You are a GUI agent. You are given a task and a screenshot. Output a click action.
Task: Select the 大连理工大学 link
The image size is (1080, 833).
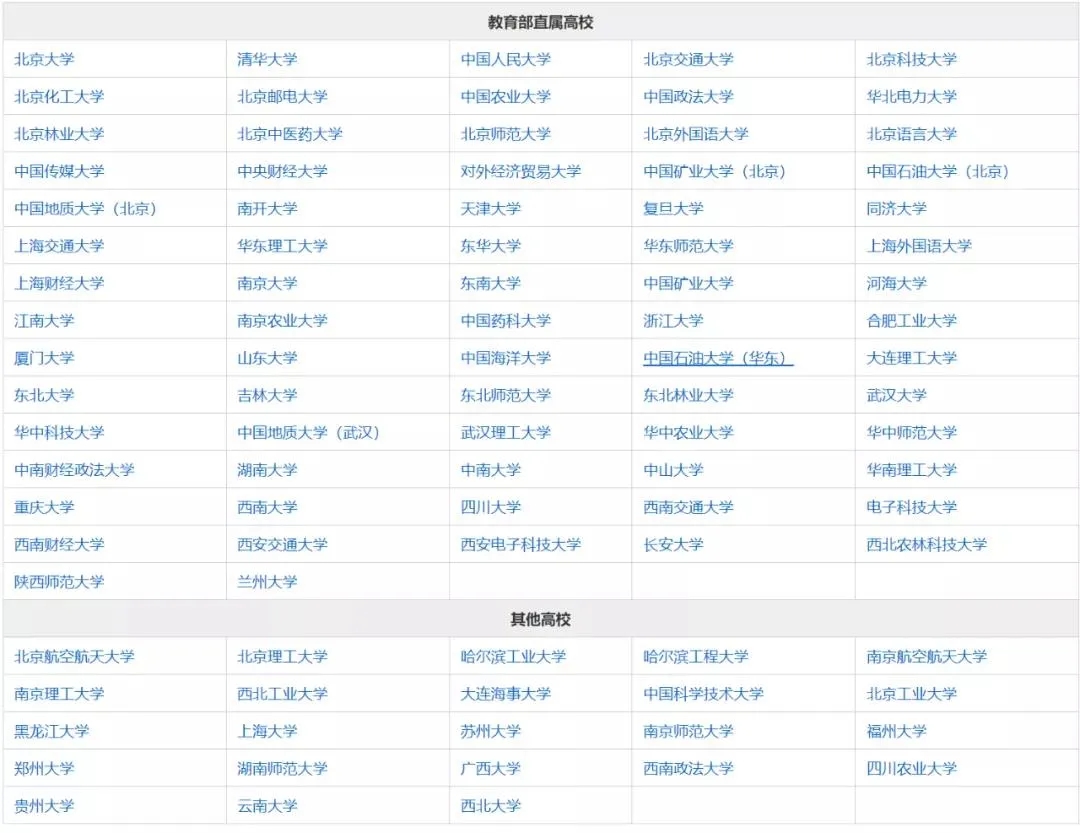point(911,358)
